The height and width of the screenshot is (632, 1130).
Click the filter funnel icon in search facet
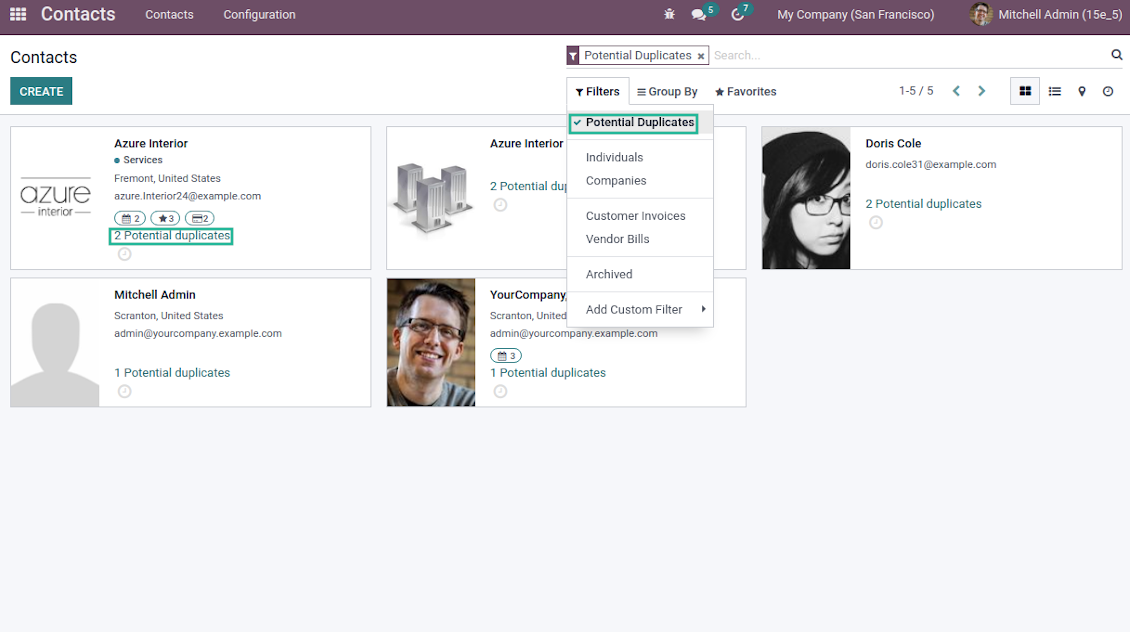573,55
